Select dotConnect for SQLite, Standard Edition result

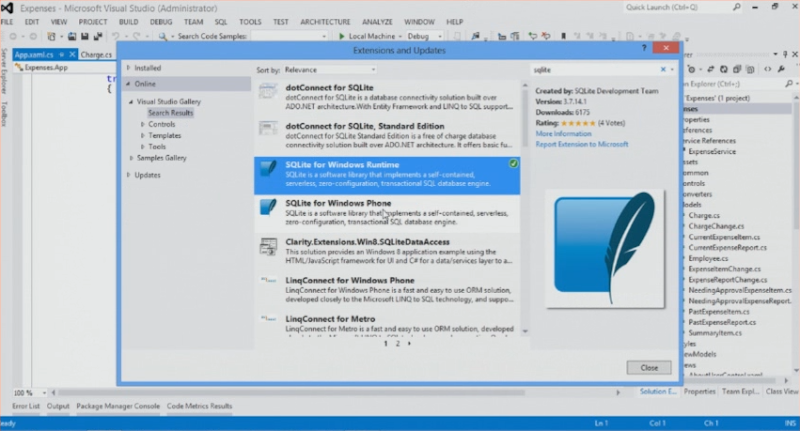tap(387, 136)
